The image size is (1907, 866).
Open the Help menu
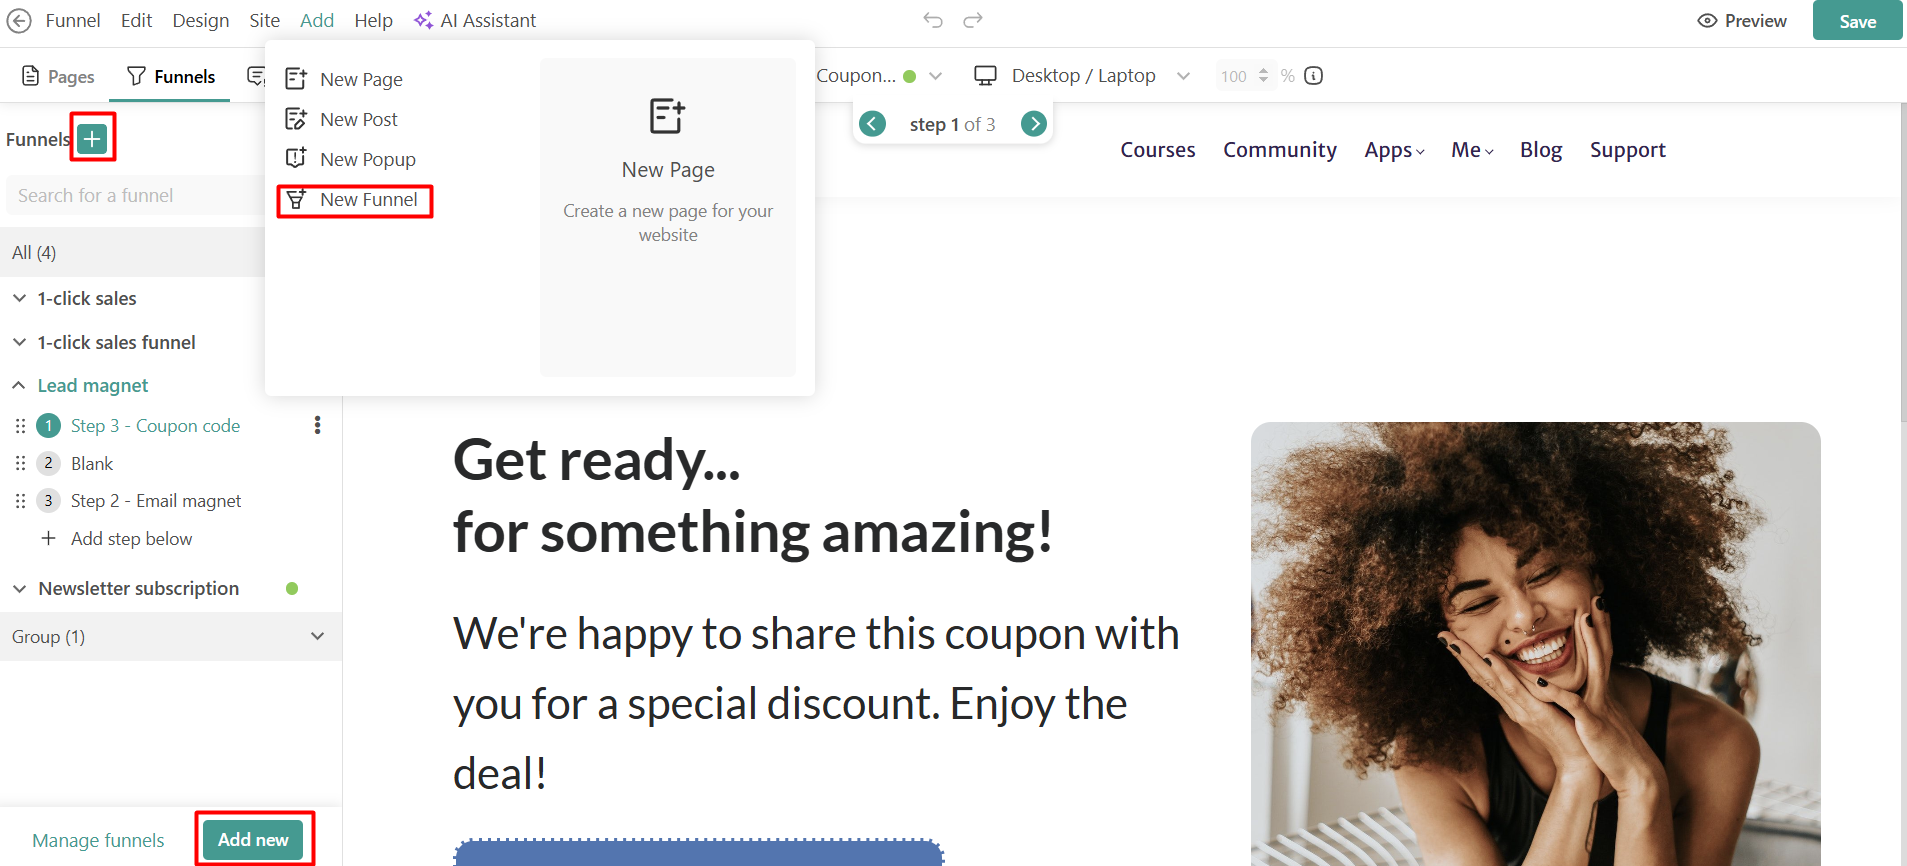[x=373, y=20]
